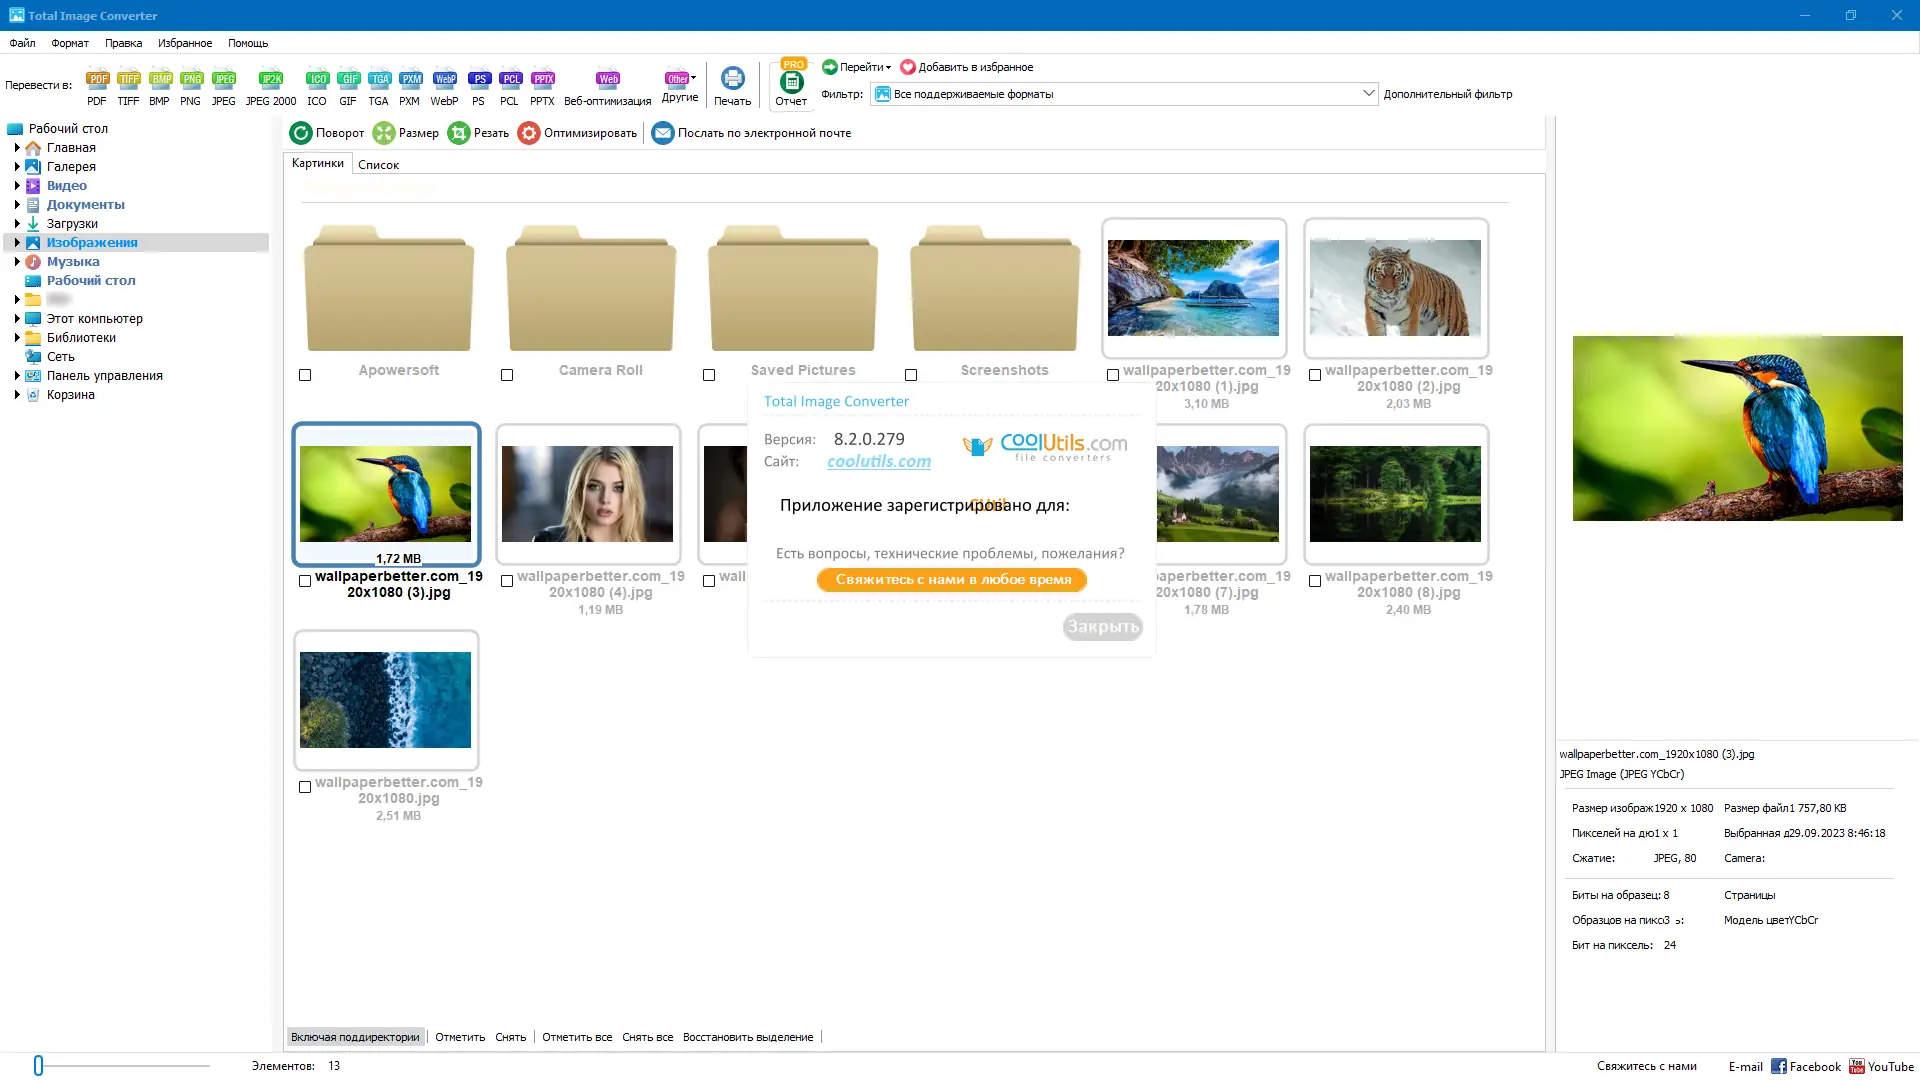Open the Format menu
The height and width of the screenshot is (1080, 1920).
[70, 43]
